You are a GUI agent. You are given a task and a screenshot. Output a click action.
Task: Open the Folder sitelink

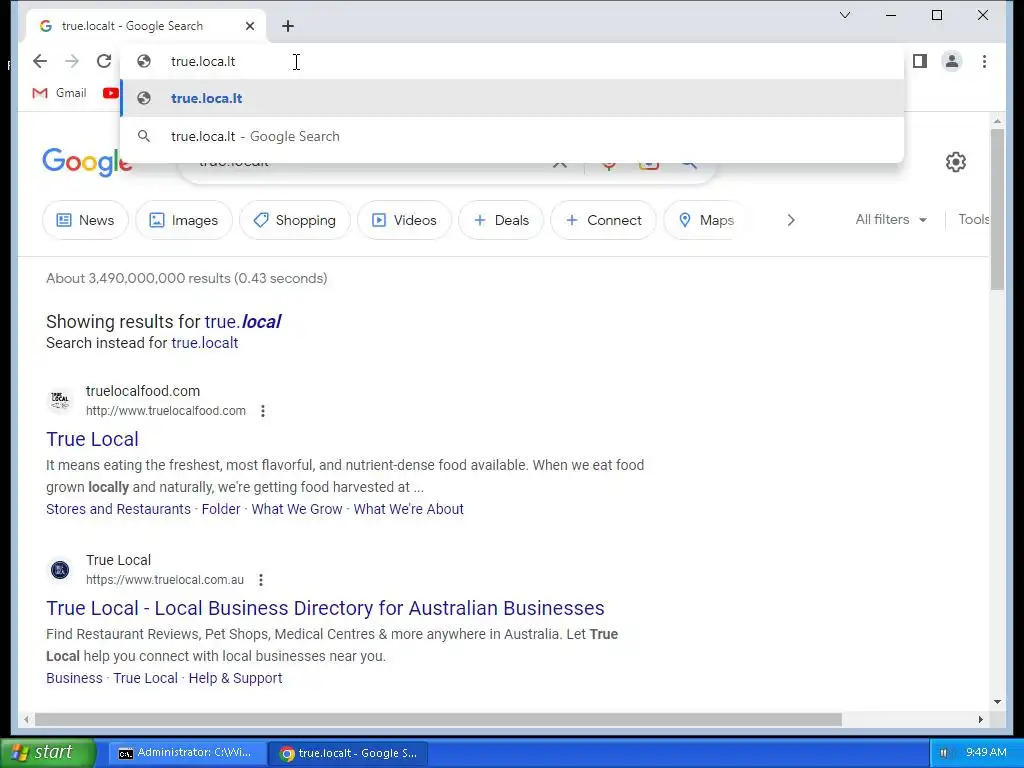point(221,509)
